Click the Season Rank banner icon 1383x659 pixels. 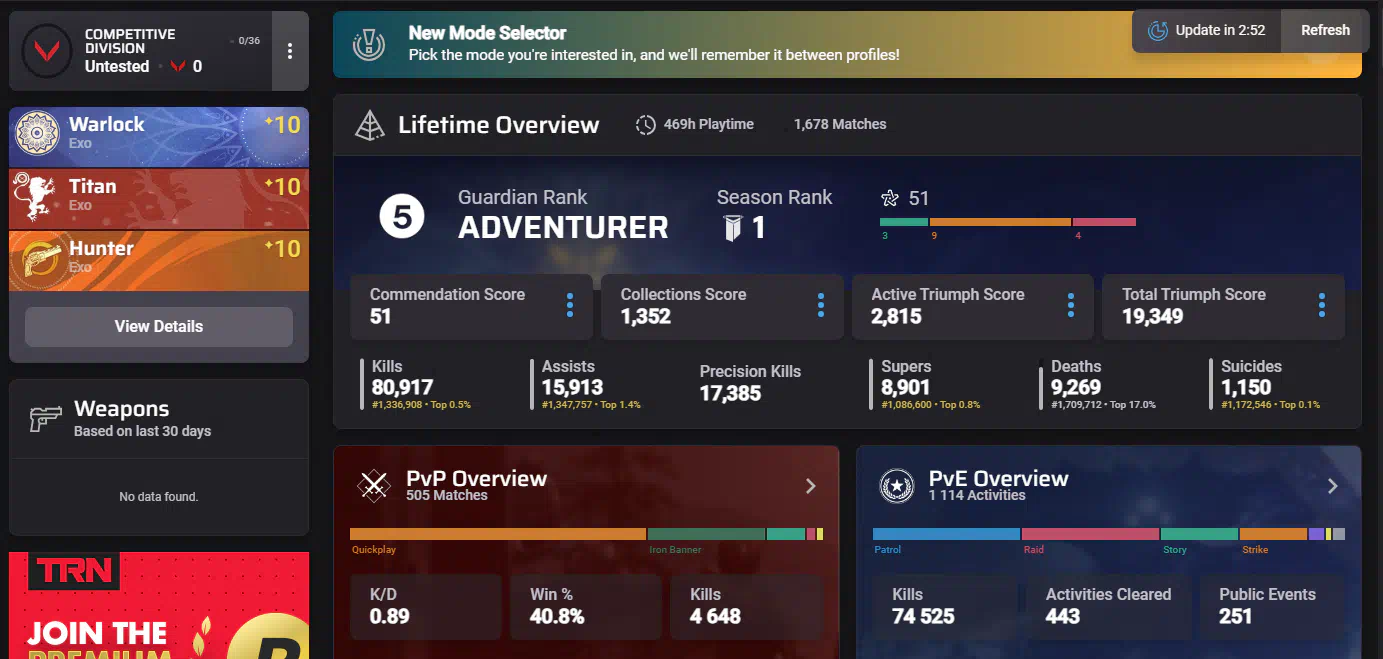click(733, 229)
